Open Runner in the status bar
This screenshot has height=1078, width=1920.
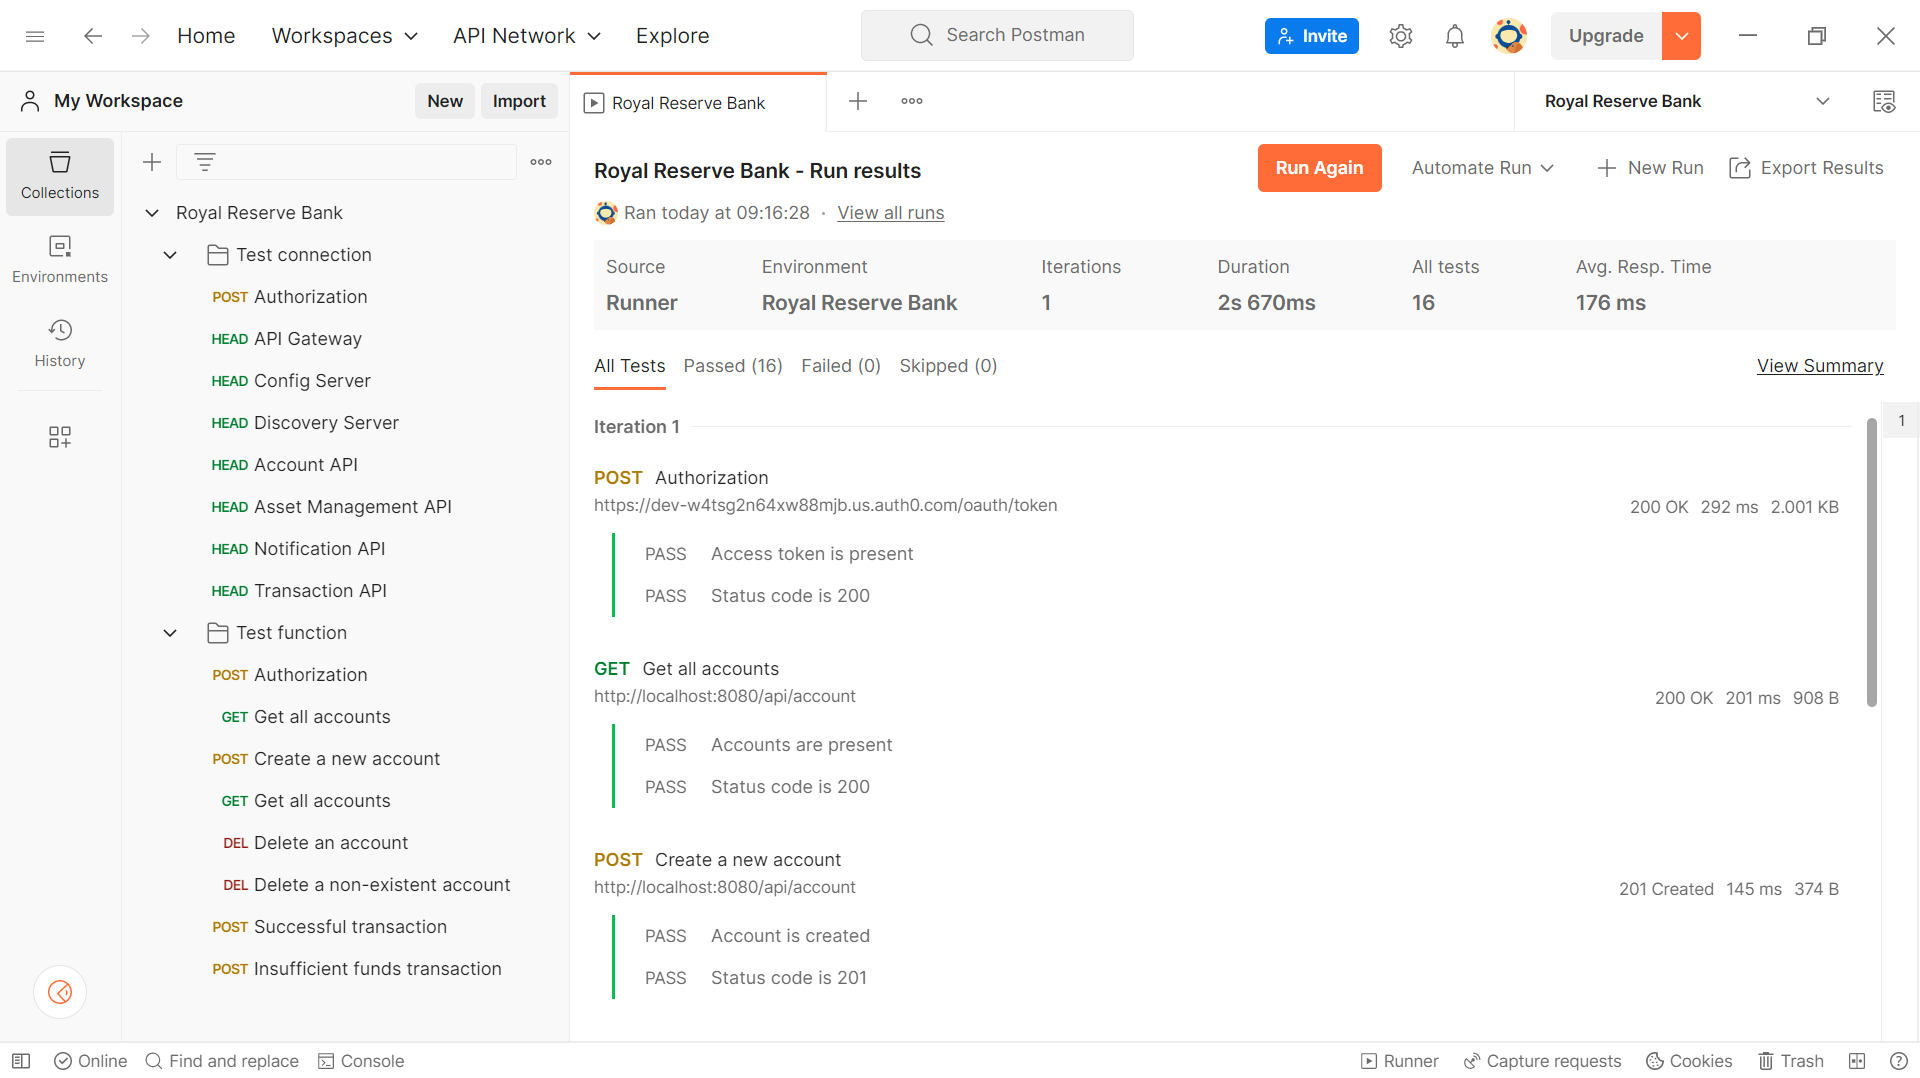1400,1061
